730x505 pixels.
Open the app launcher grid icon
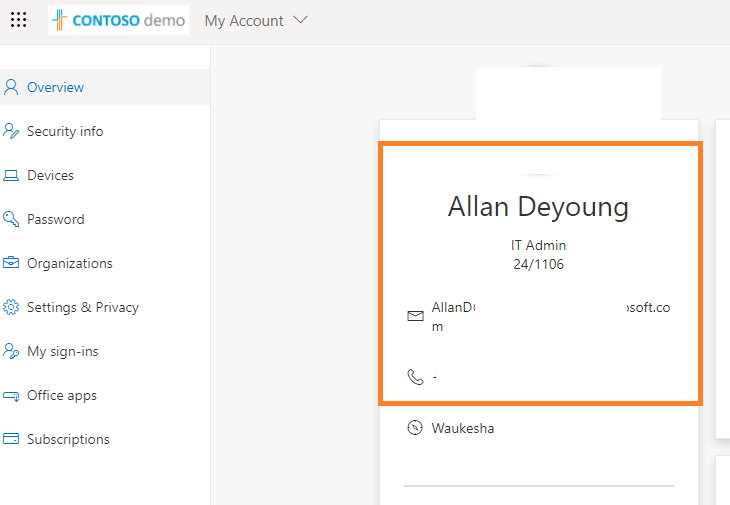pyautogui.click(x=19, y=20)
